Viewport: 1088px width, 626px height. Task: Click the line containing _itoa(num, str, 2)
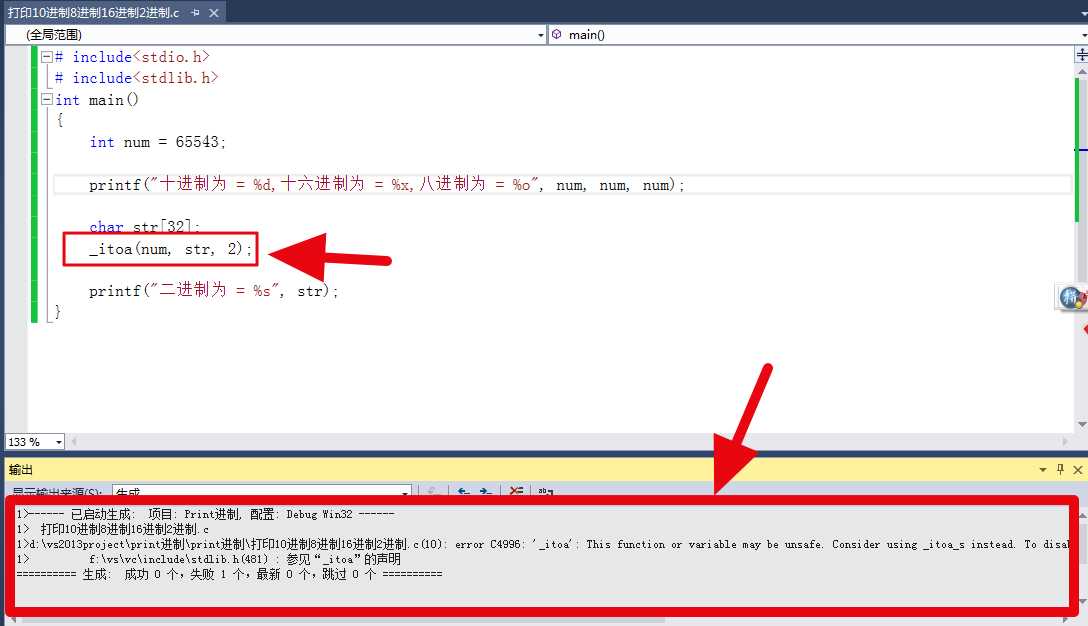pyautogui.click(x=162, y=248)
